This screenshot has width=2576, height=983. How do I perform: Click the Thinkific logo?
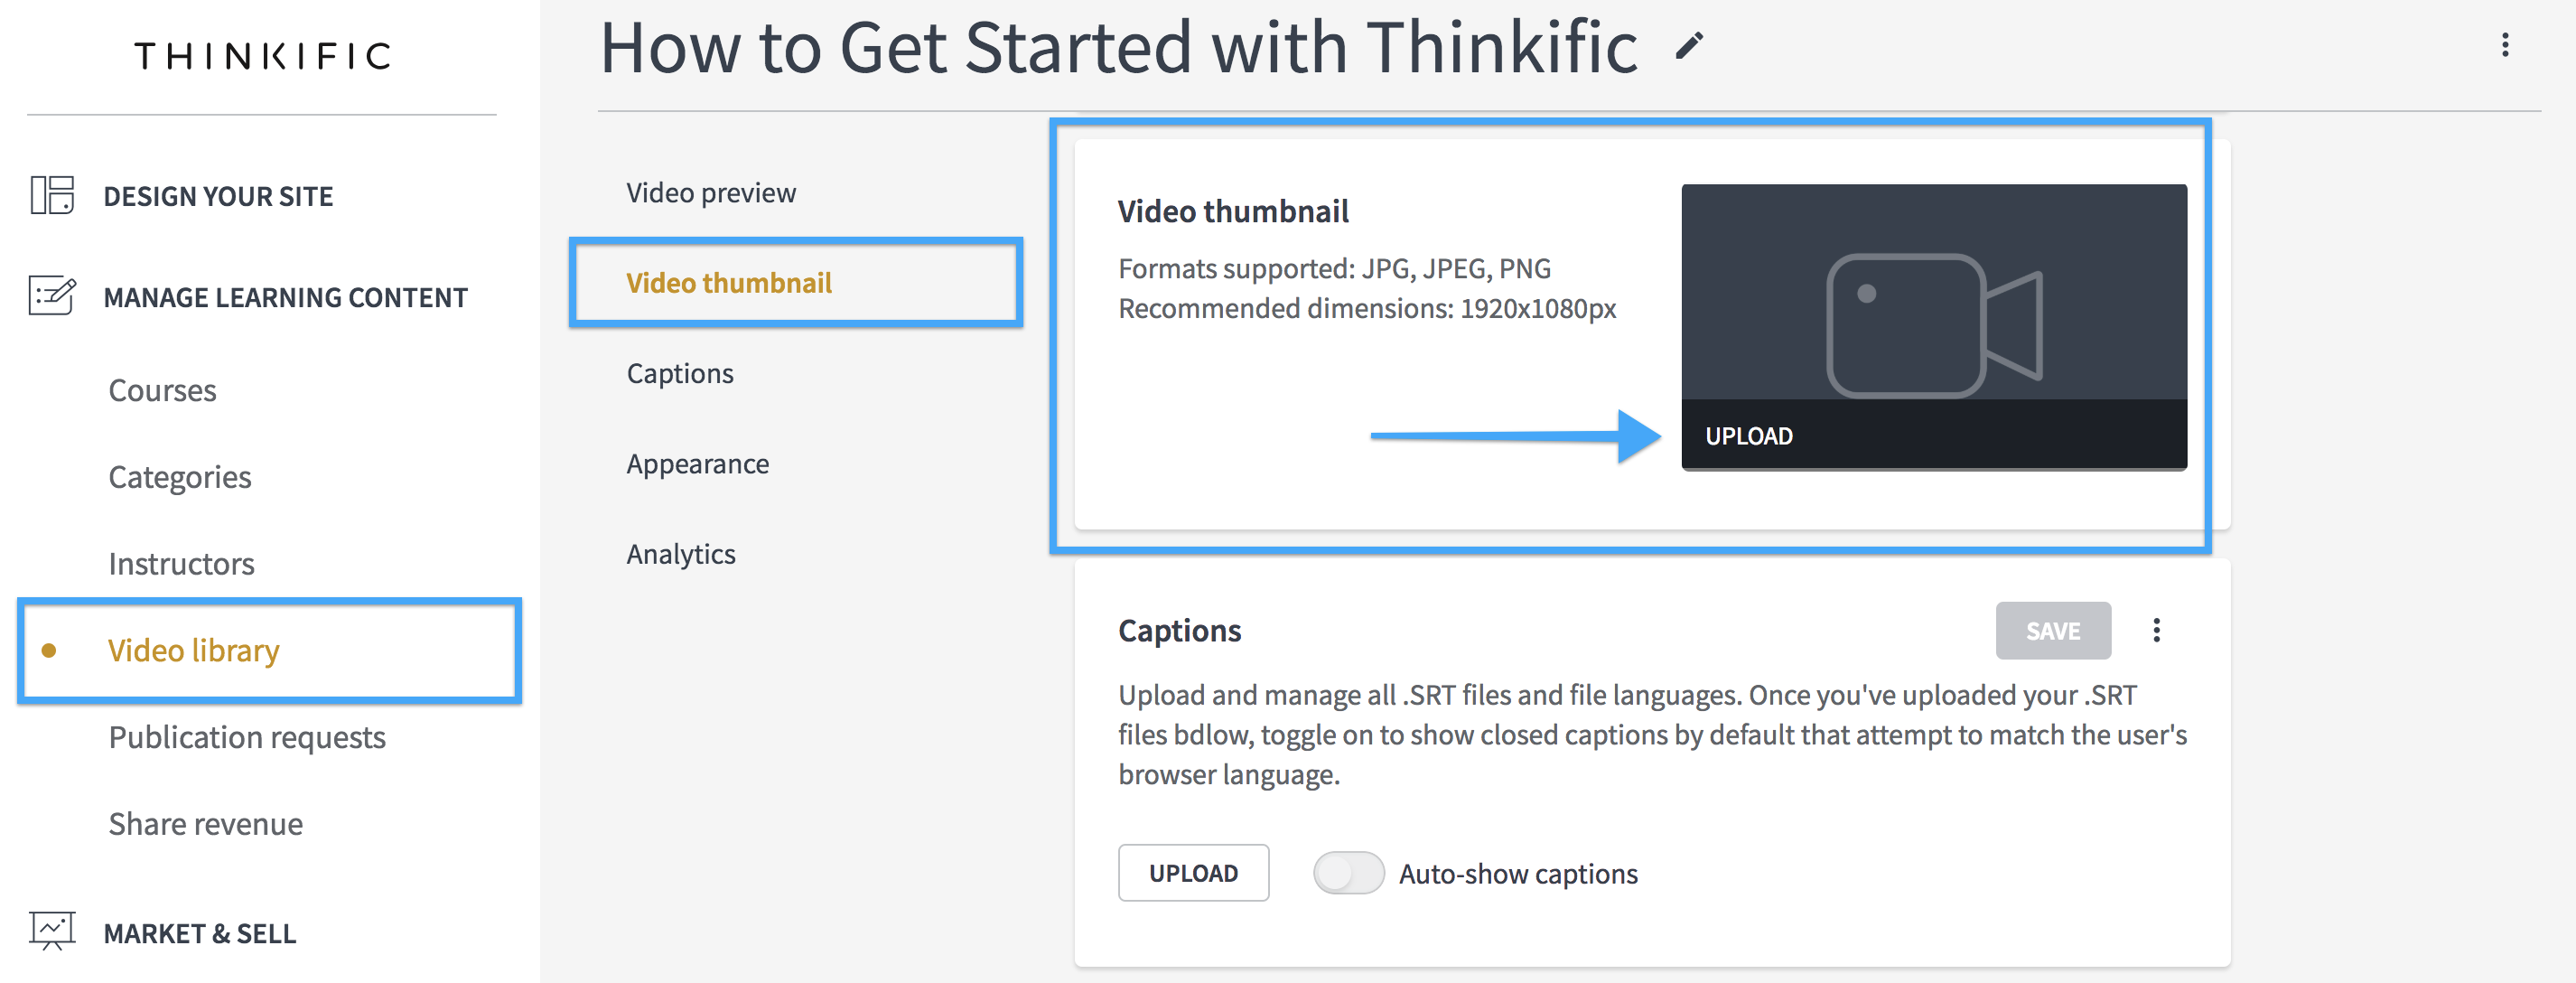[x=262, y=56]
